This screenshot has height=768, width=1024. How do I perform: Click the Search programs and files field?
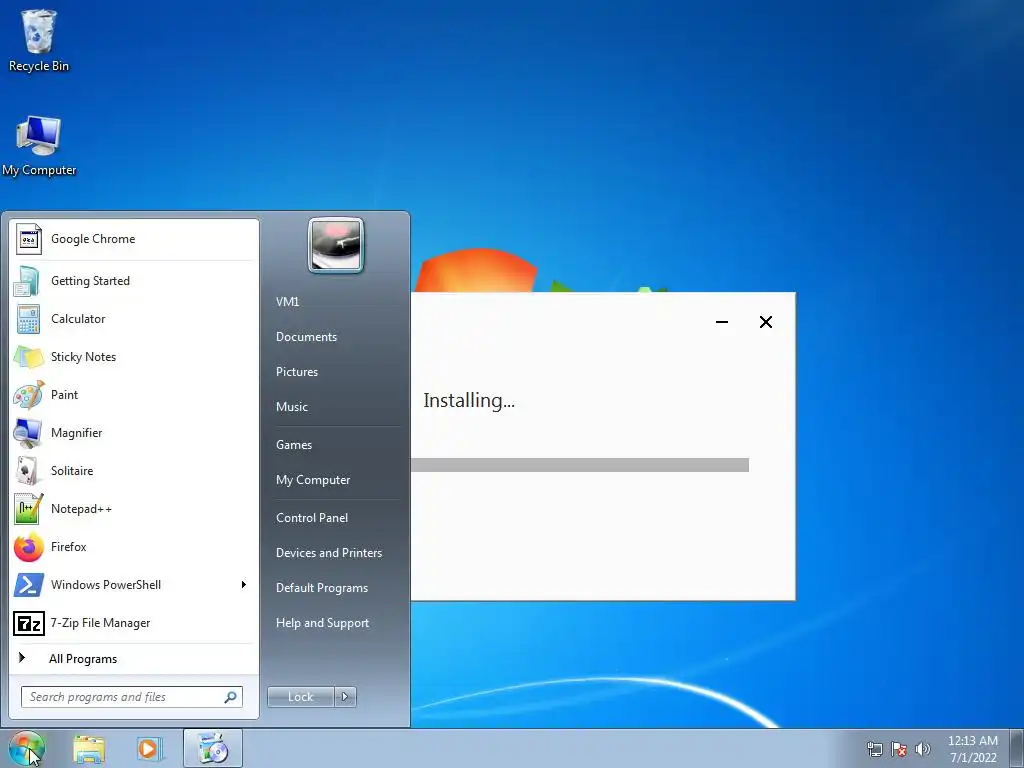(x=131, y=697)
